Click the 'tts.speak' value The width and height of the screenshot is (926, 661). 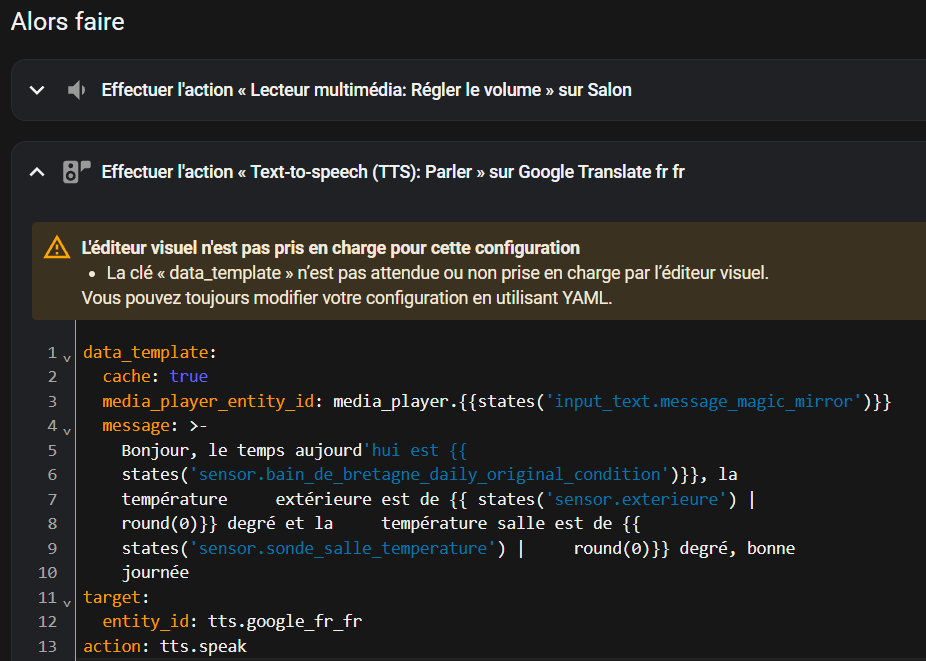pyautogui.click(x=203, y=646)
